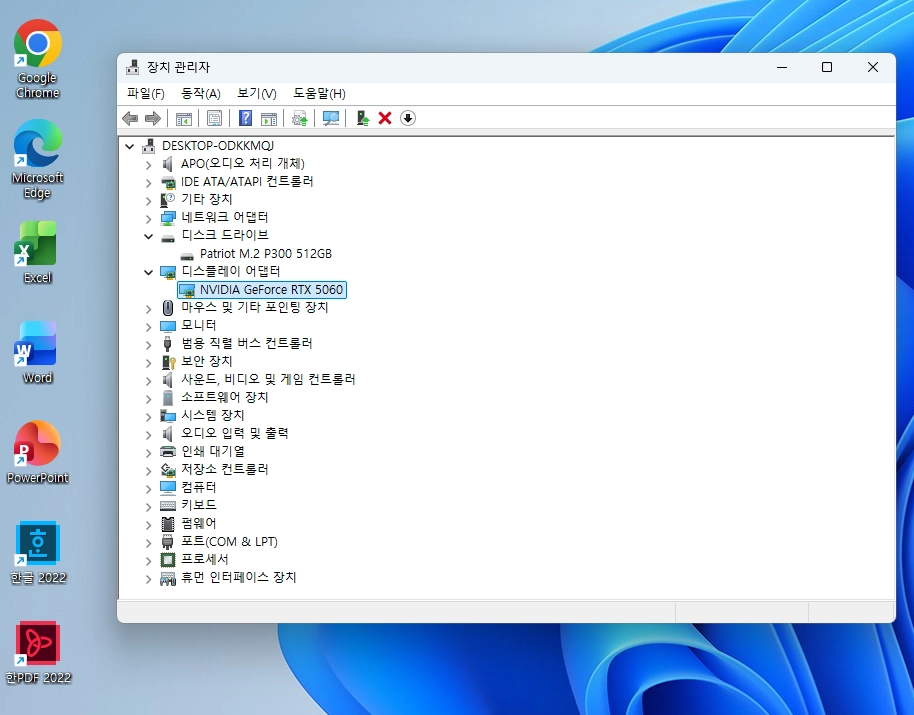
Task: Select the 키보드 label
Action: click(199, 505)
